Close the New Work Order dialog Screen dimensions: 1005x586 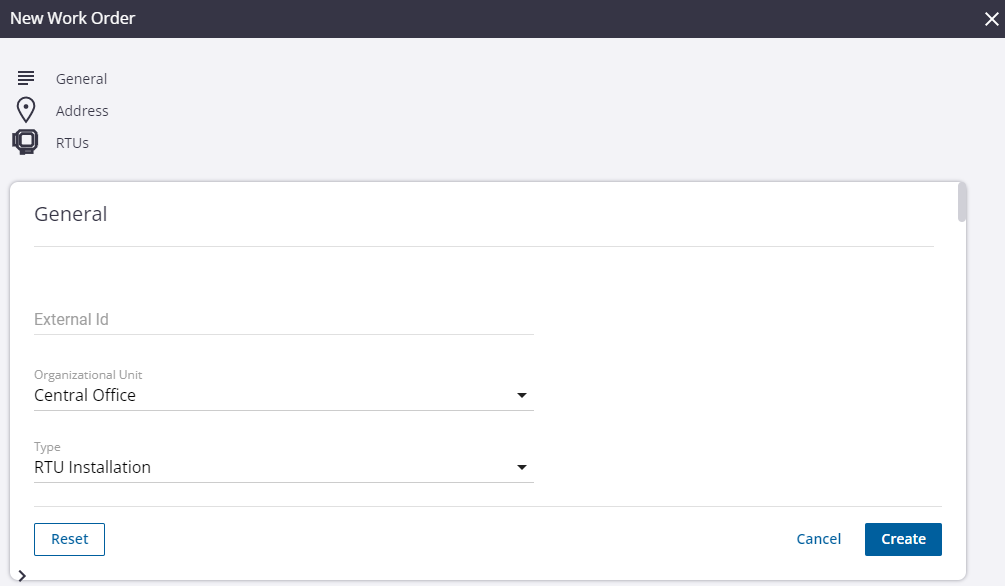point(991,18)
